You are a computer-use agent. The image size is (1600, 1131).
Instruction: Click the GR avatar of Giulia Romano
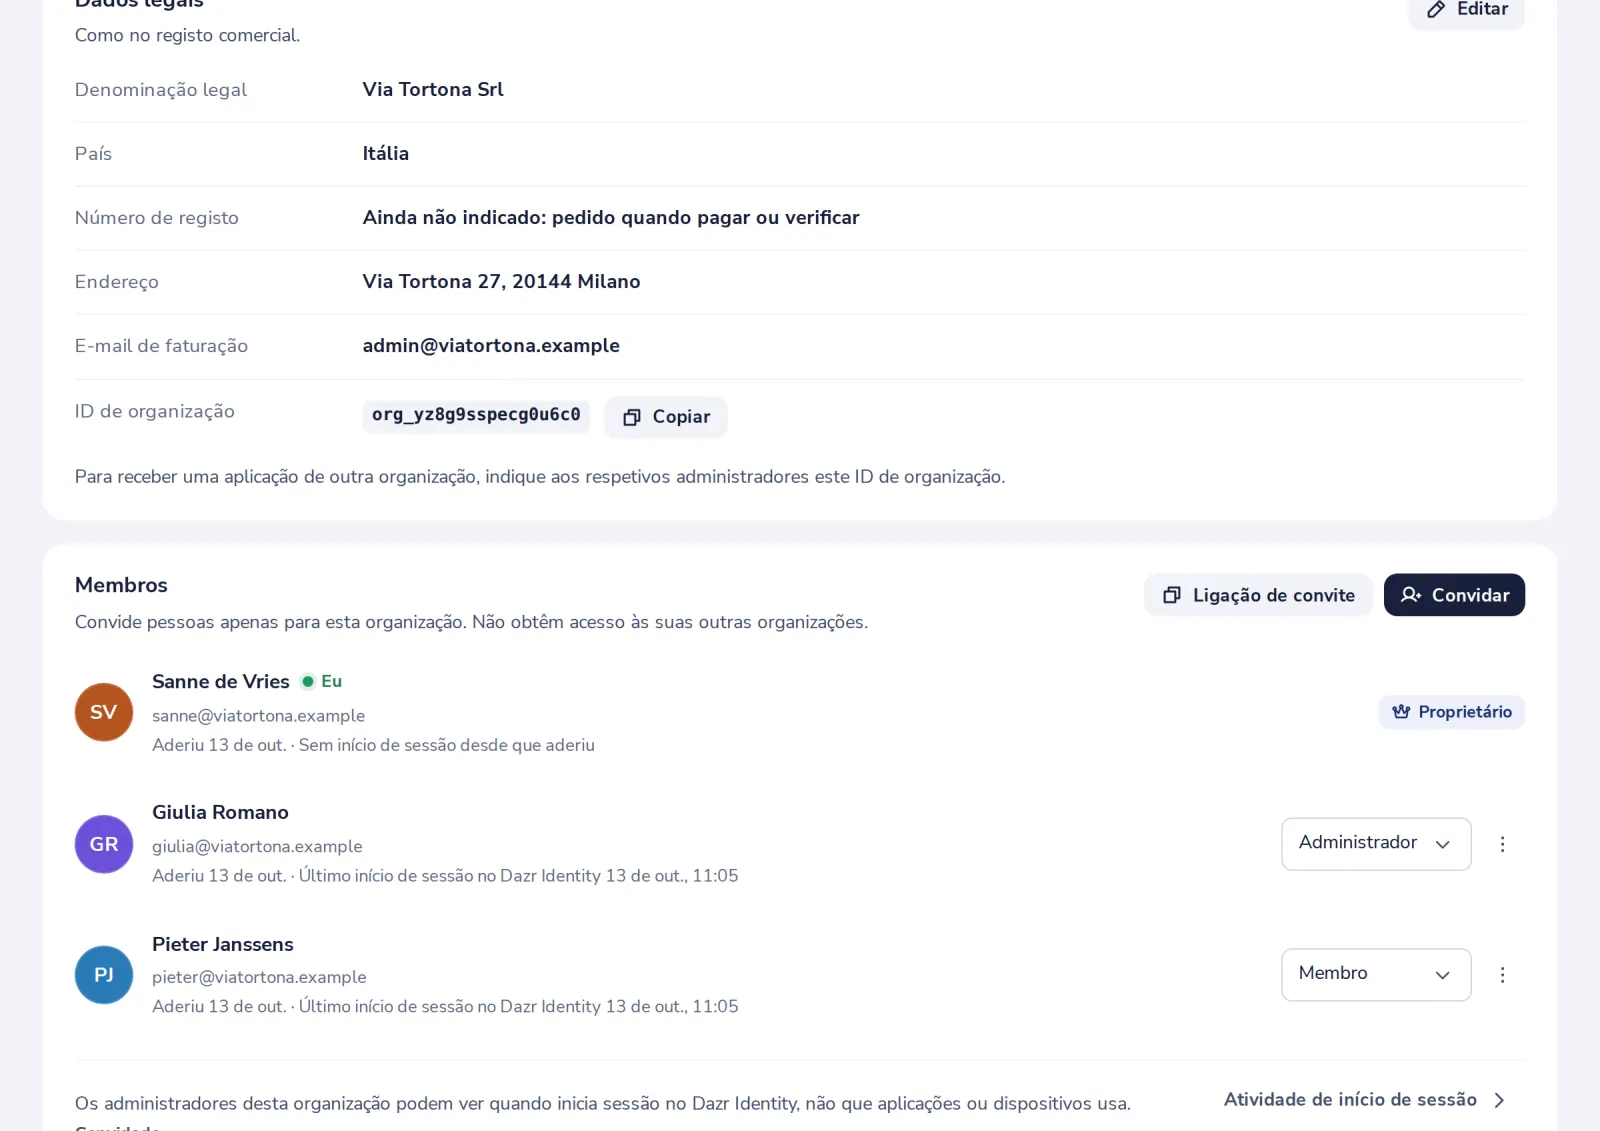coord(104,844)
